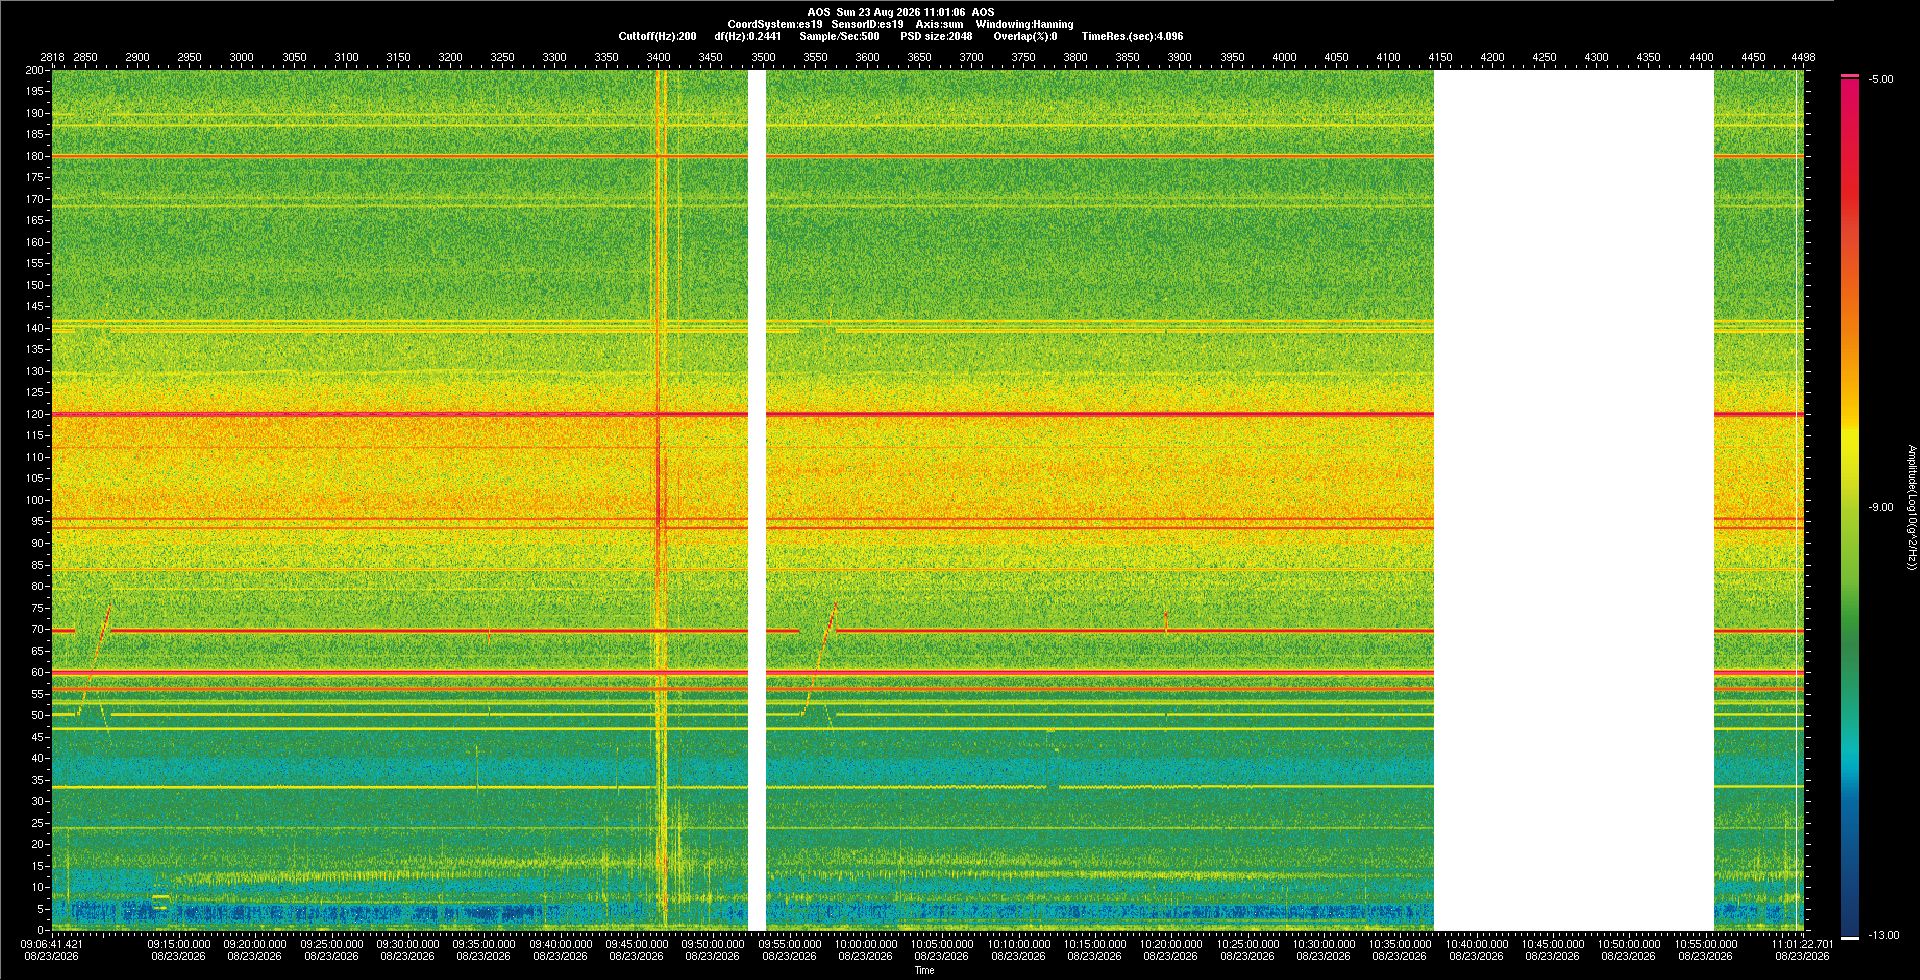Screen dimensions: 1920x980
Task: Click the Time axis title
Action: point(924,970)
